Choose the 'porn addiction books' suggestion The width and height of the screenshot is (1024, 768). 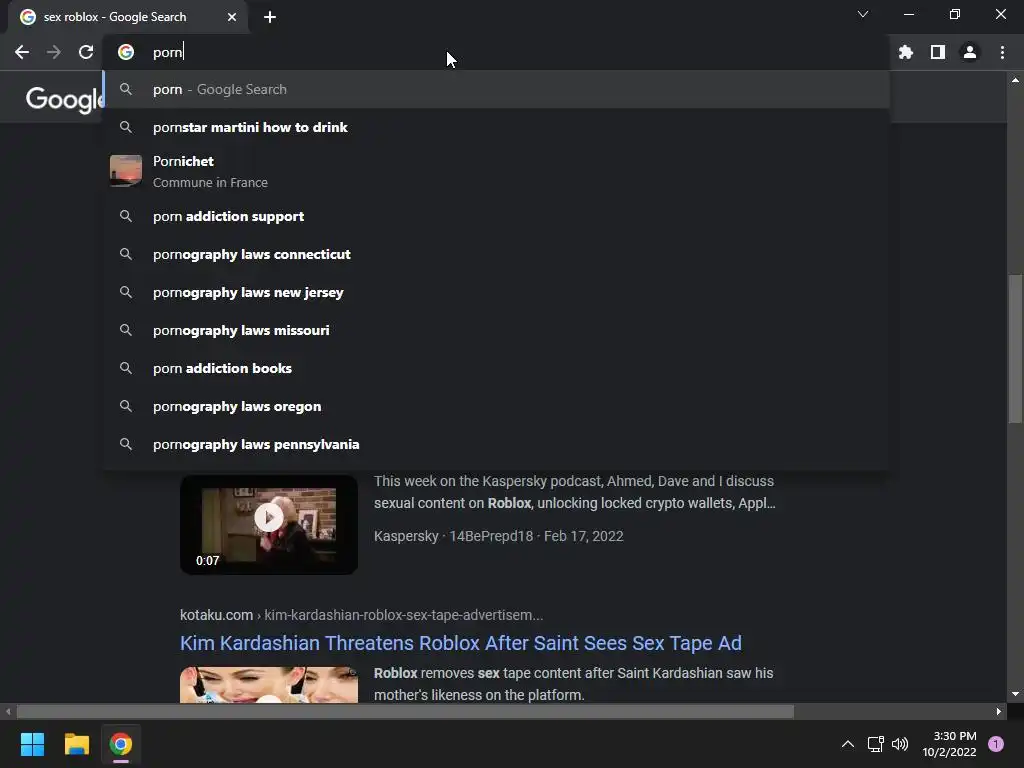click(496, 368)
